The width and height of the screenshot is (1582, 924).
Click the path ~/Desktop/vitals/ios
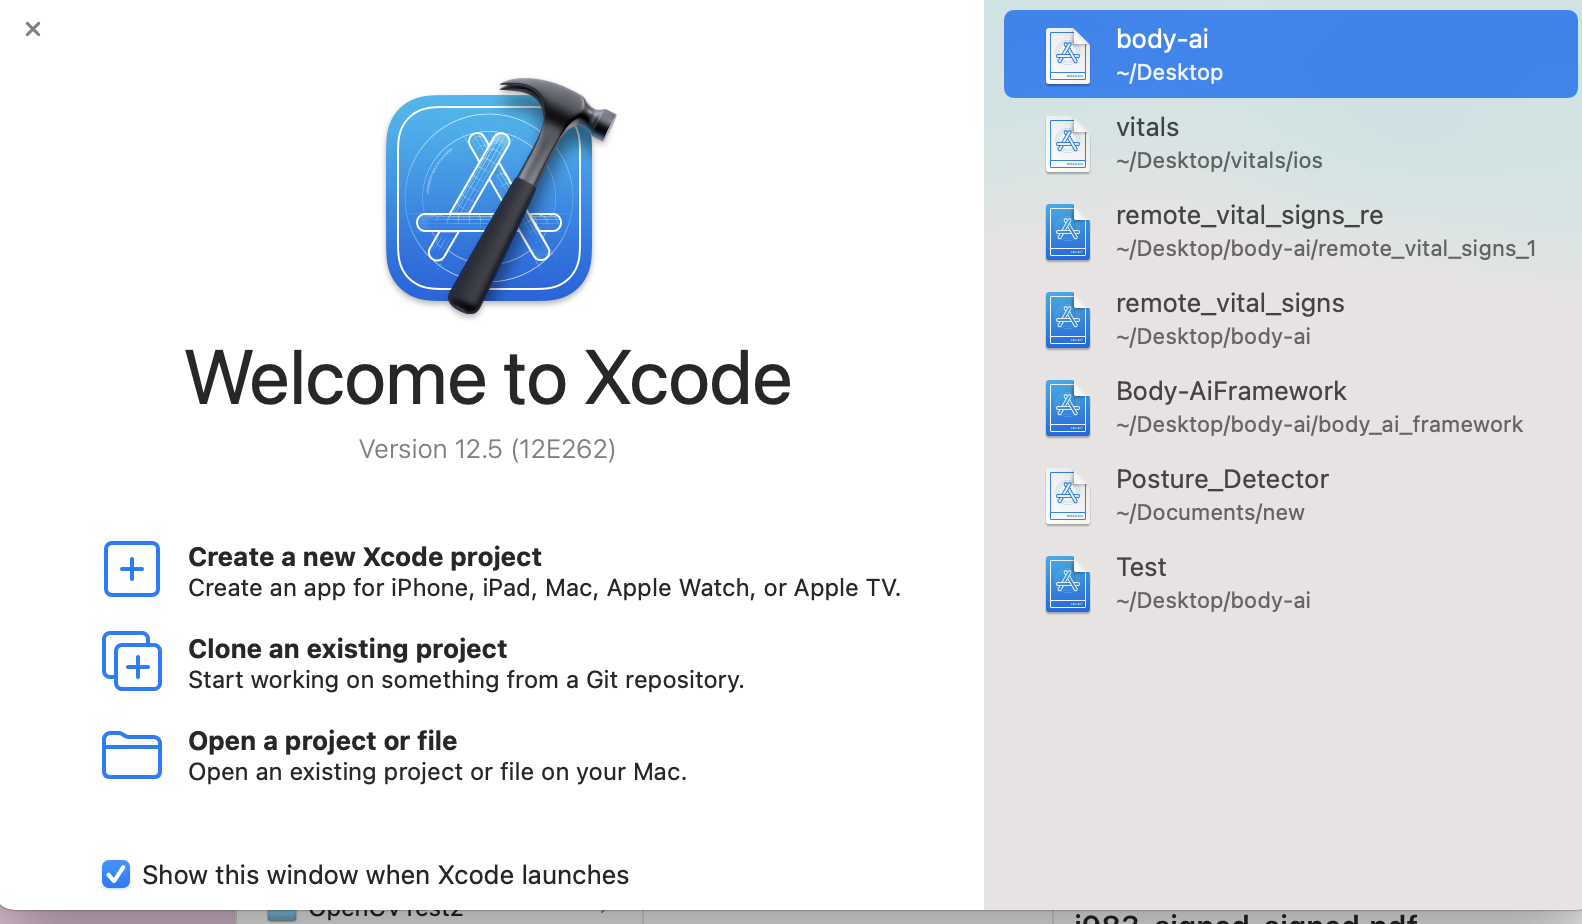(x=1219, y=160)
